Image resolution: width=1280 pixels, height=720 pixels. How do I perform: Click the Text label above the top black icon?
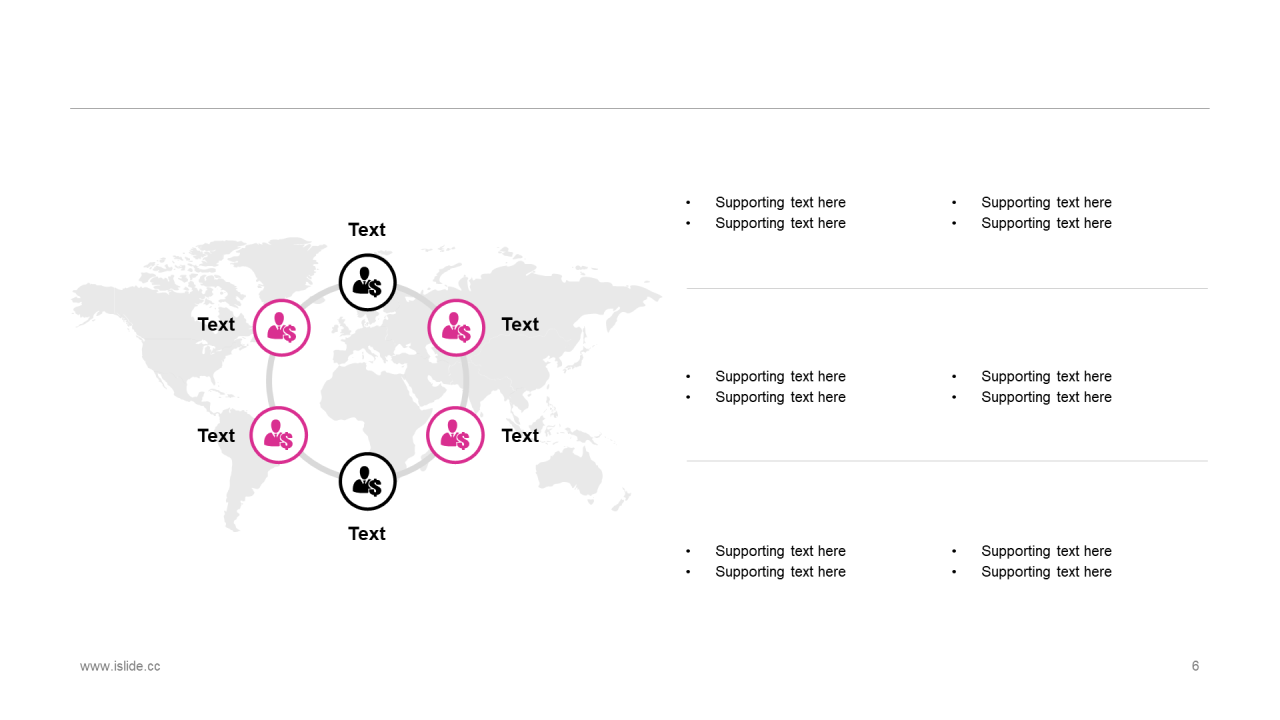click(x=367, y=230)
